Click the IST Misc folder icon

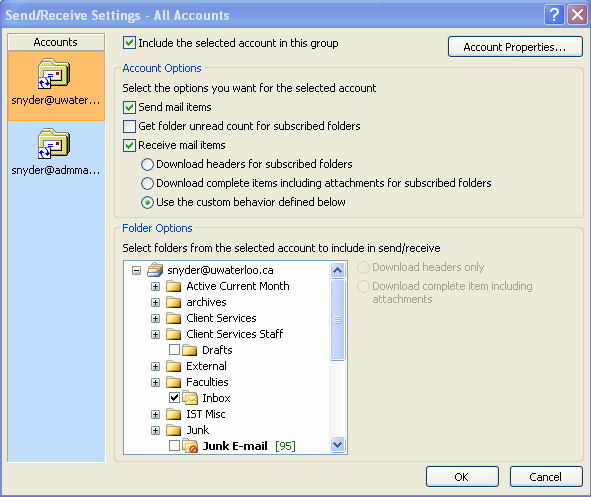pyautogui.click(x=174, y=414)
